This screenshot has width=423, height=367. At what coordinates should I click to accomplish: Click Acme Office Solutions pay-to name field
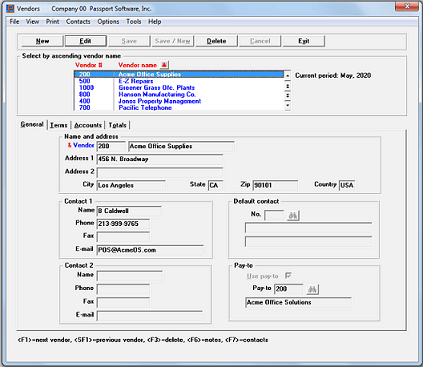[x=299, y=303]
